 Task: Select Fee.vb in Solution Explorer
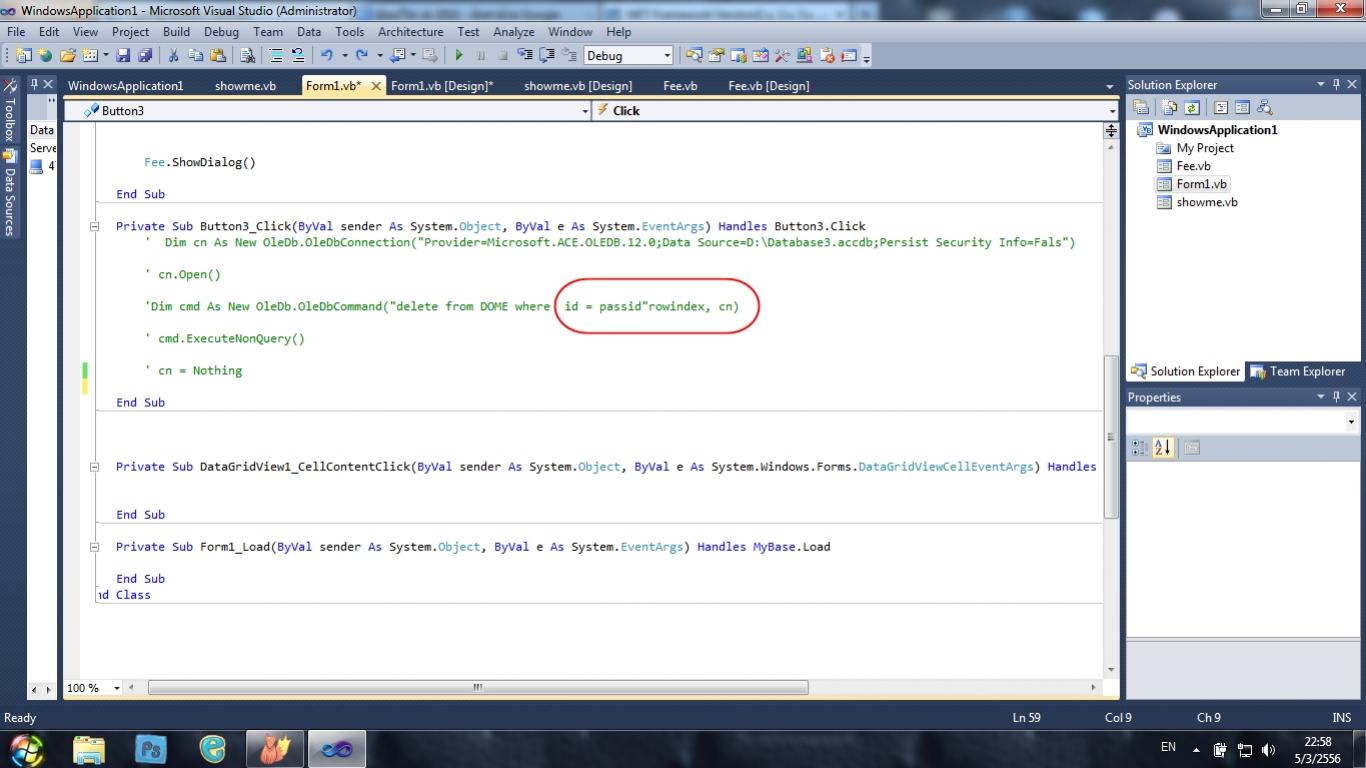click(1193, 166)
